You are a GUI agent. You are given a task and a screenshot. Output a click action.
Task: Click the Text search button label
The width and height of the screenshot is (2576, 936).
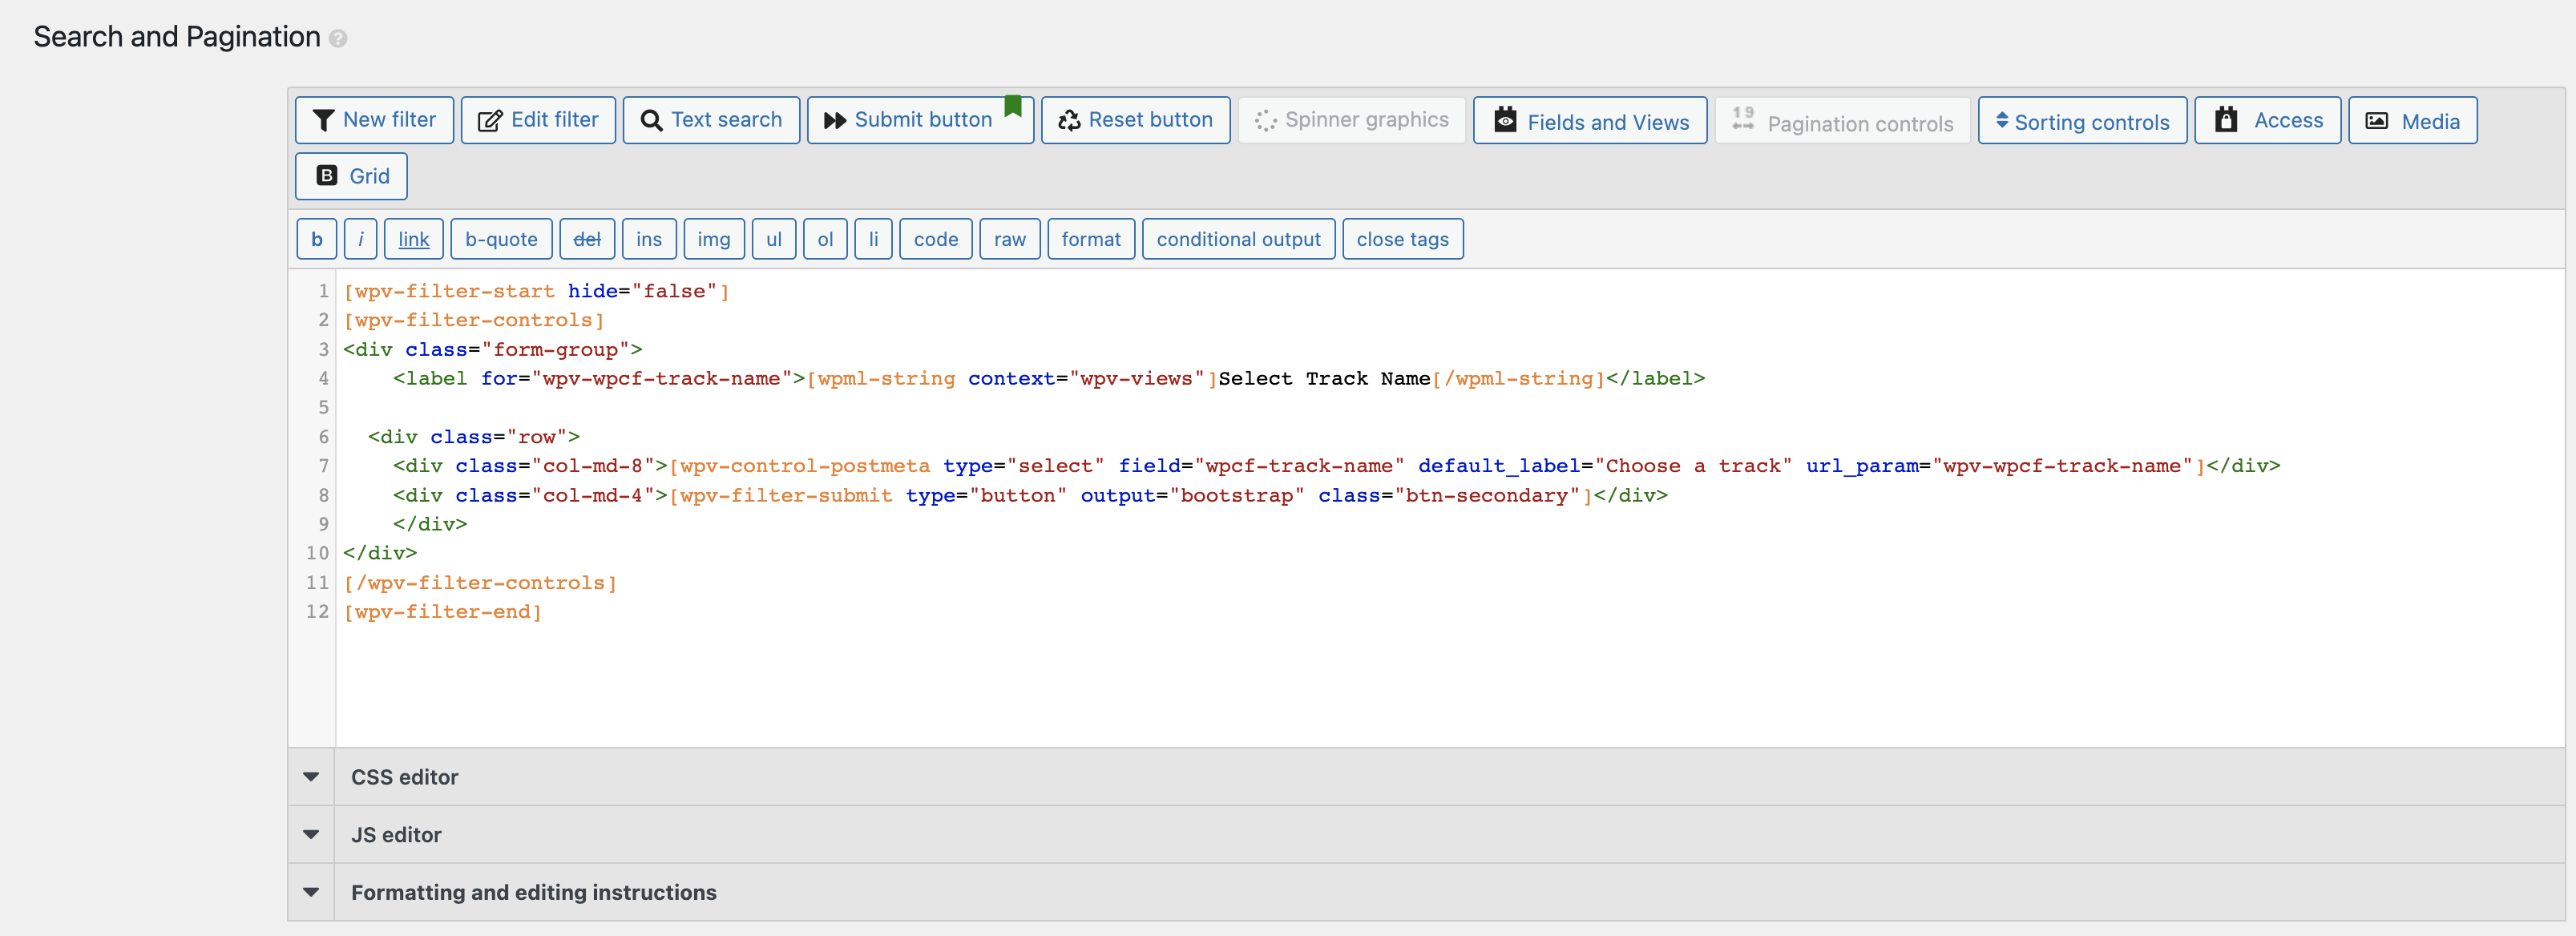tap(727, 120)
